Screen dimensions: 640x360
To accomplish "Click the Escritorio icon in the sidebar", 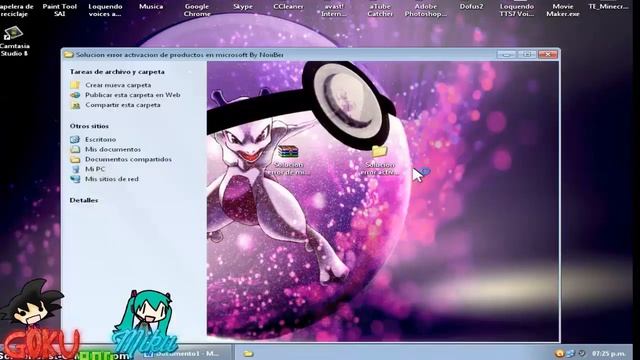I will [75, 140].
